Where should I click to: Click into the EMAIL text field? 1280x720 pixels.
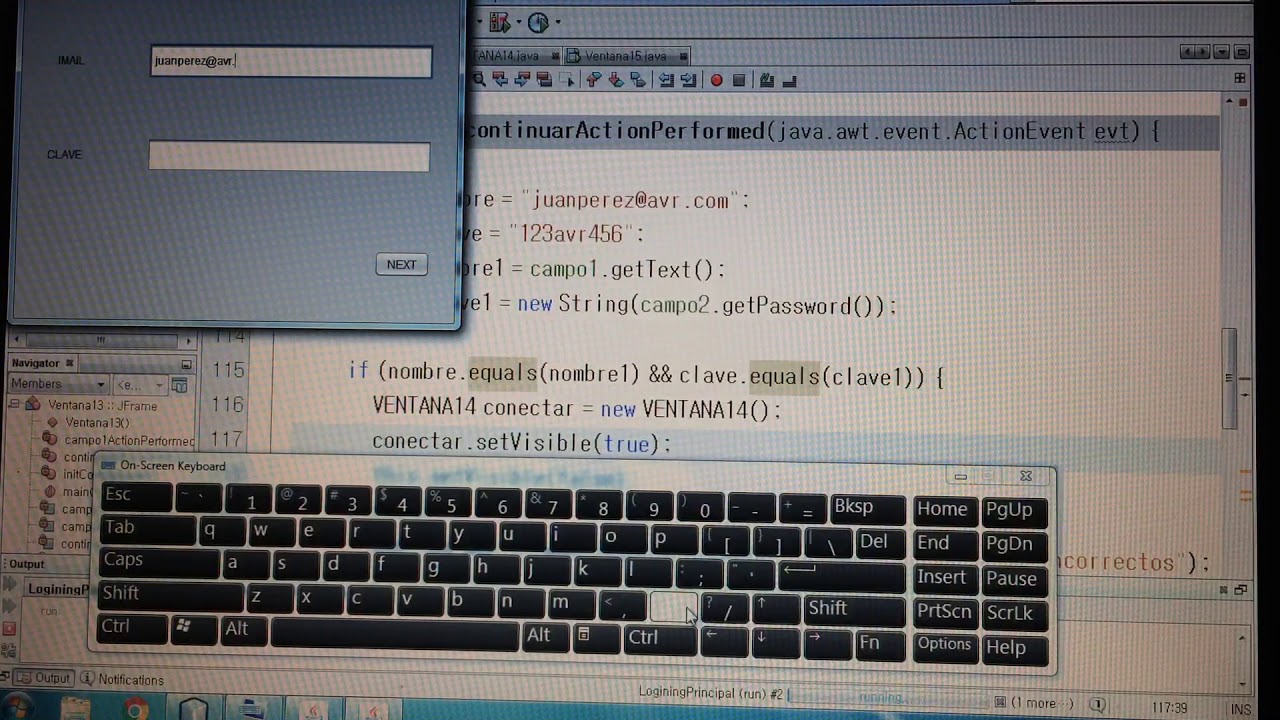pos(291,62)
